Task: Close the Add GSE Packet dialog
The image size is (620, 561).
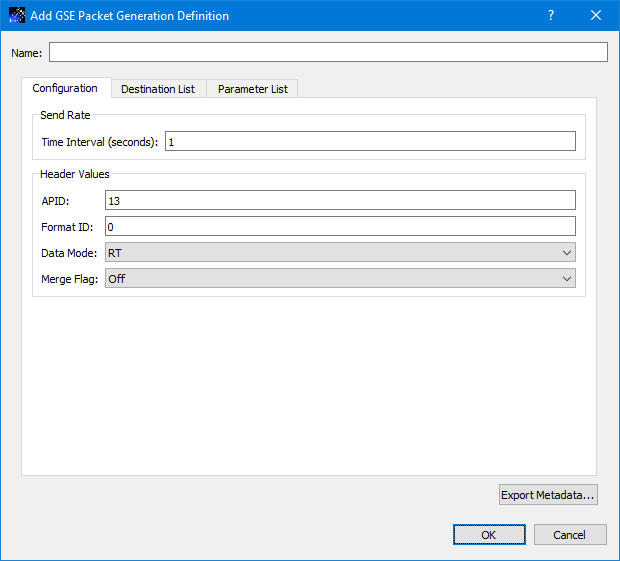Action: coord(596,16)
